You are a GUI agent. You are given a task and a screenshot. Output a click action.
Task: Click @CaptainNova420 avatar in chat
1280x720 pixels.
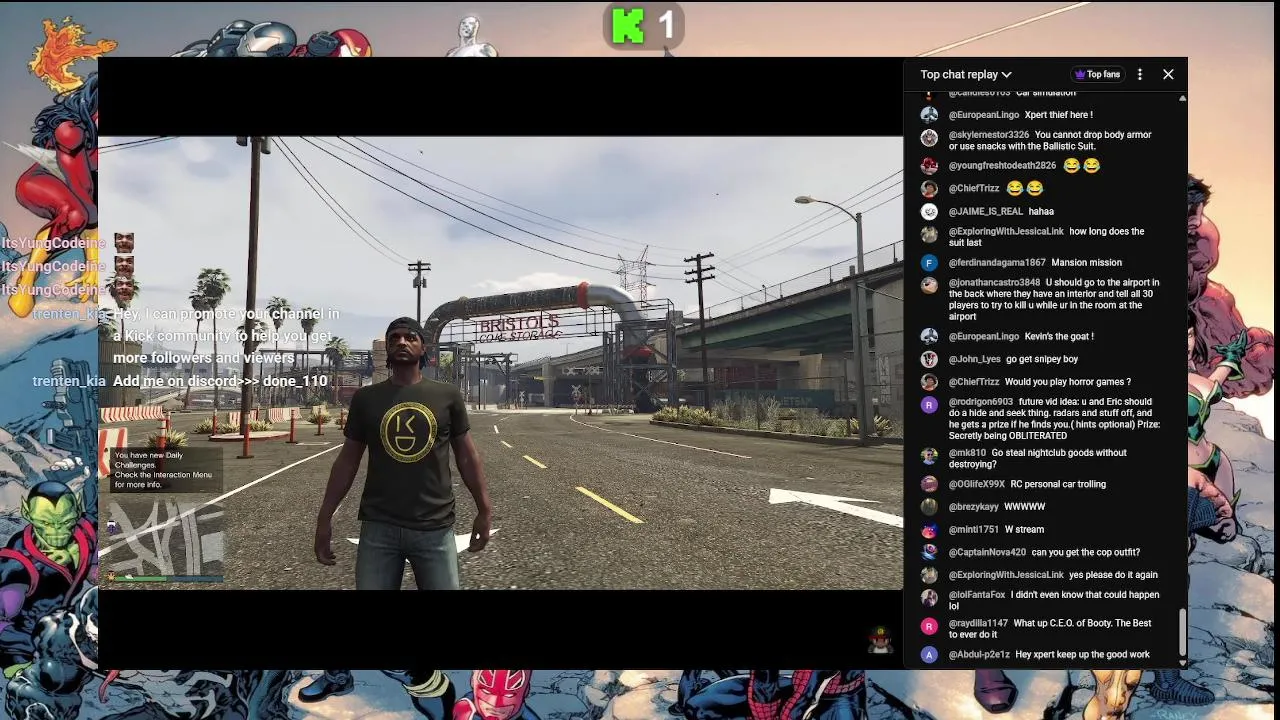[929, 552]
